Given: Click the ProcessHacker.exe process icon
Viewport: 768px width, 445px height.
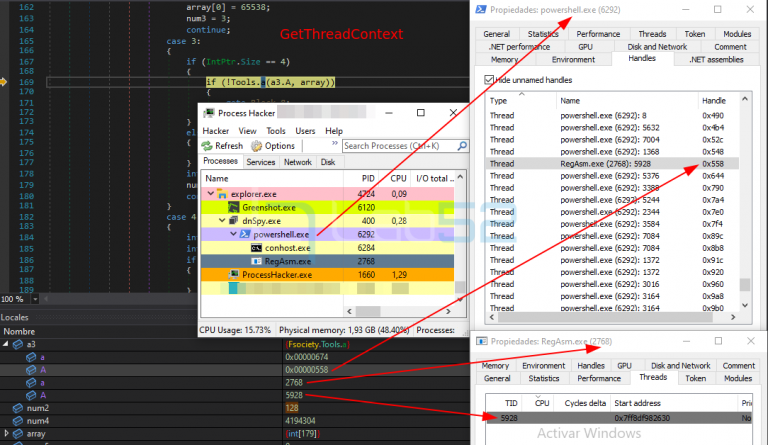Looking at the screenshot, I should (234, 274).
